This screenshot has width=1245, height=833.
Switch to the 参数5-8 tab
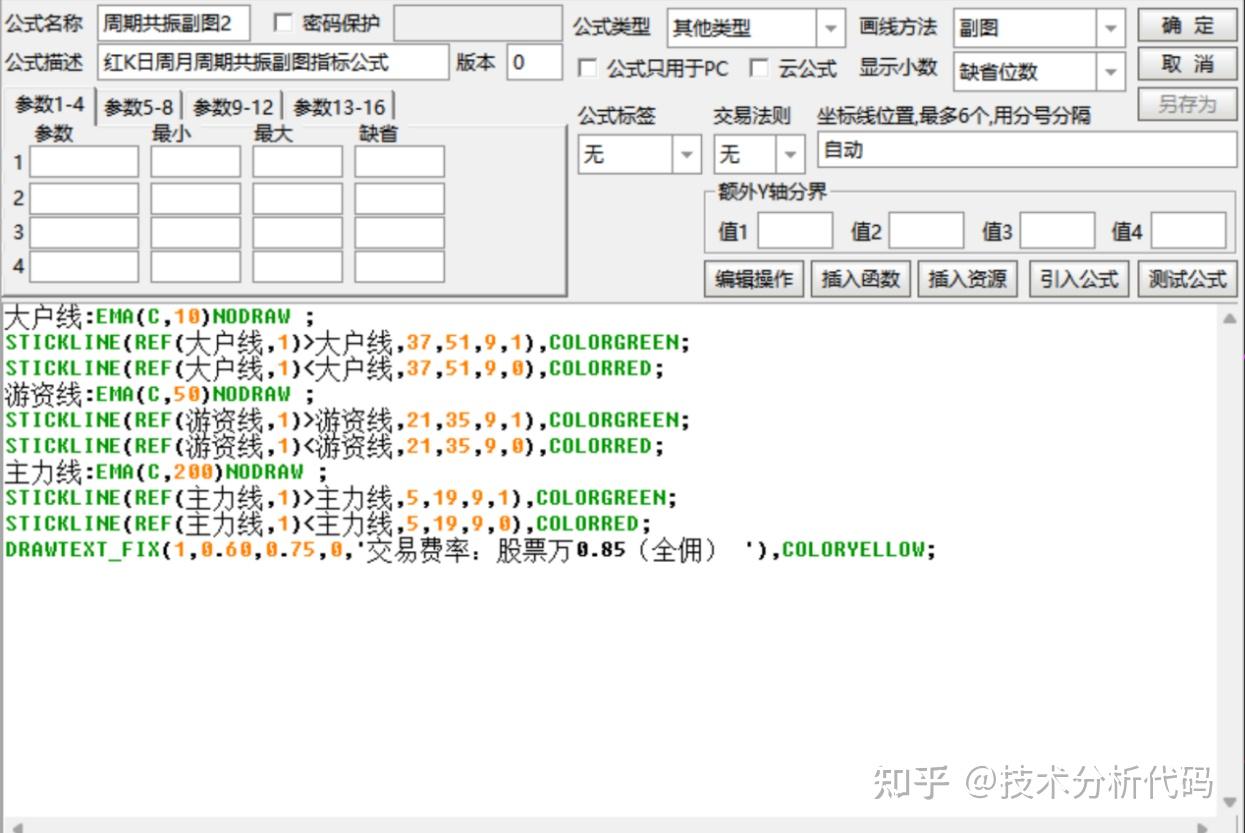(x=138, y=107)
